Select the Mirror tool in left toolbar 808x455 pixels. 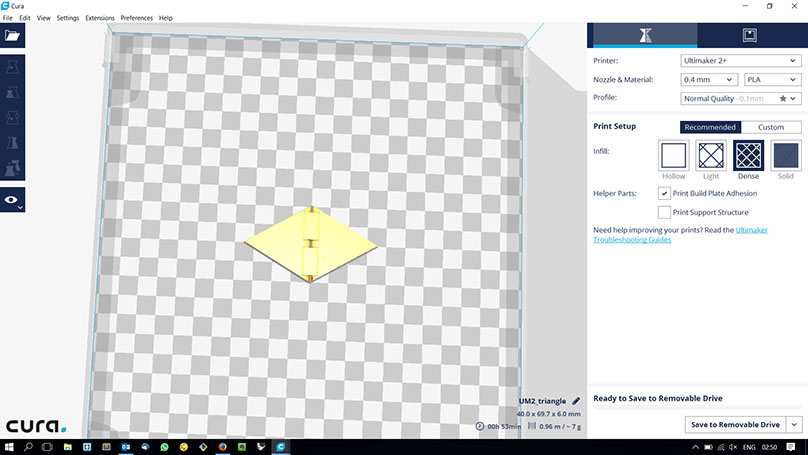tap(12, 143)
